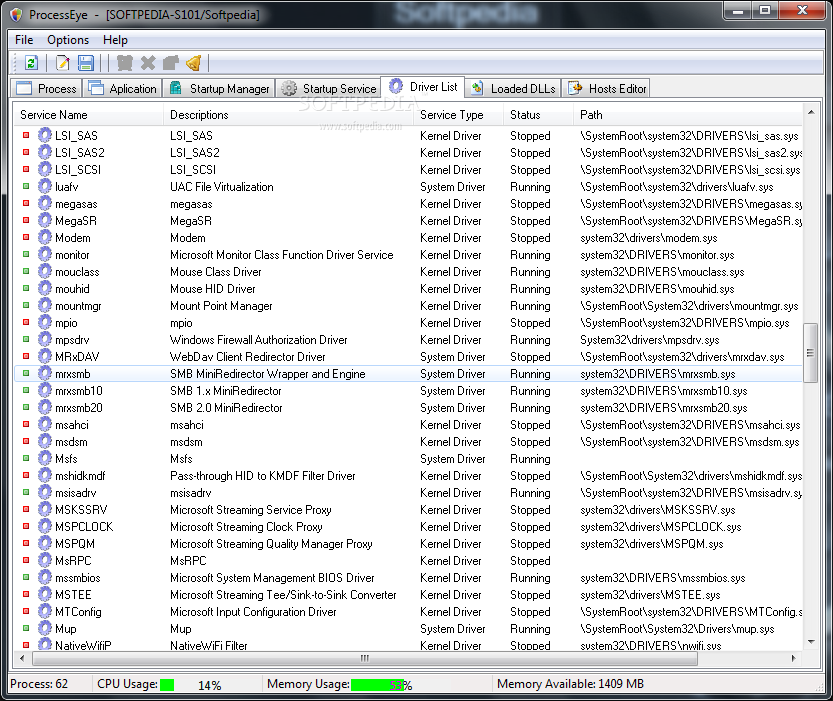The height and width of the screenshot is (701, 833).
Task: Open the Options menu
Action: (x=68, y=40)
